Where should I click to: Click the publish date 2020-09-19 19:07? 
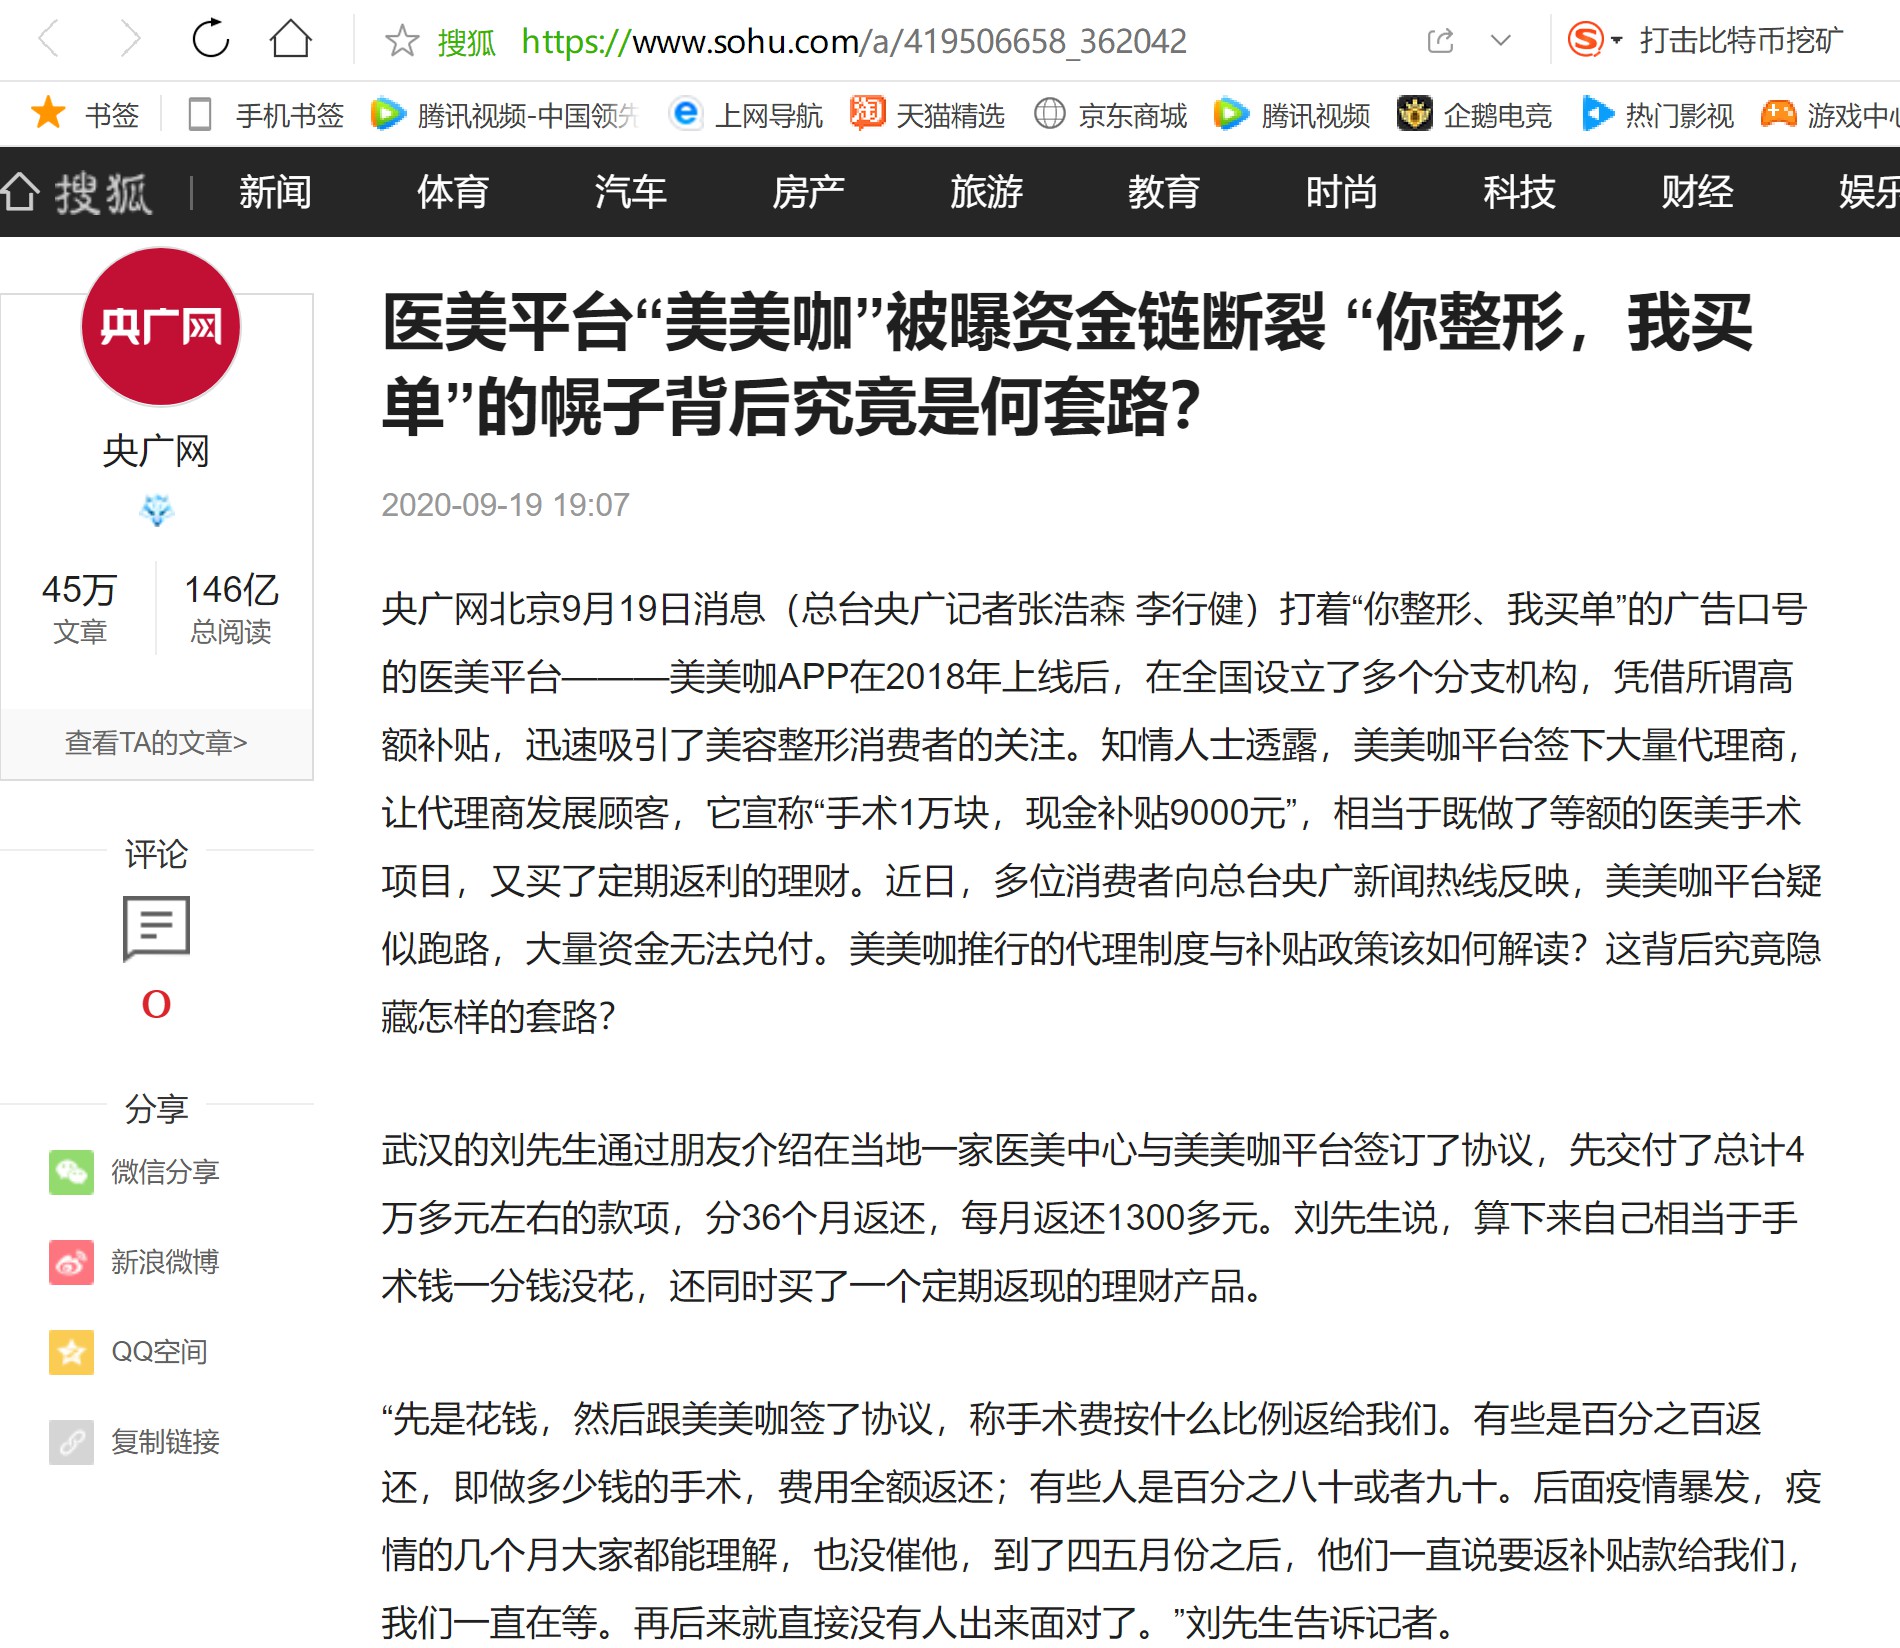(x=505, y=505)
